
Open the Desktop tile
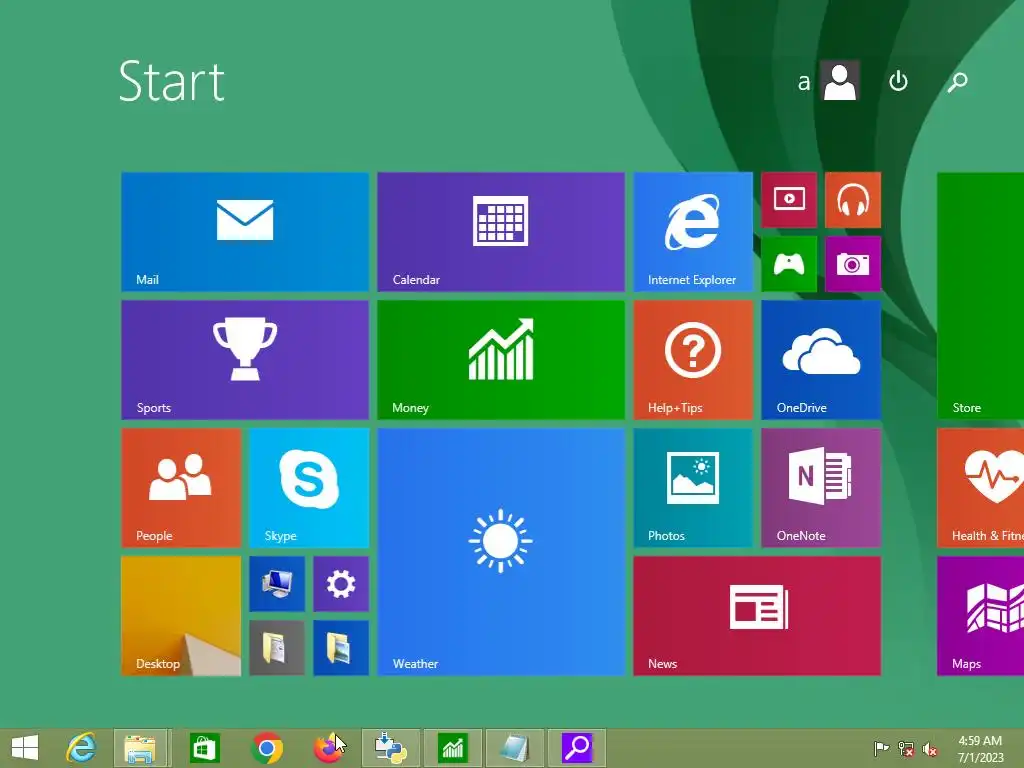[181, 616]
